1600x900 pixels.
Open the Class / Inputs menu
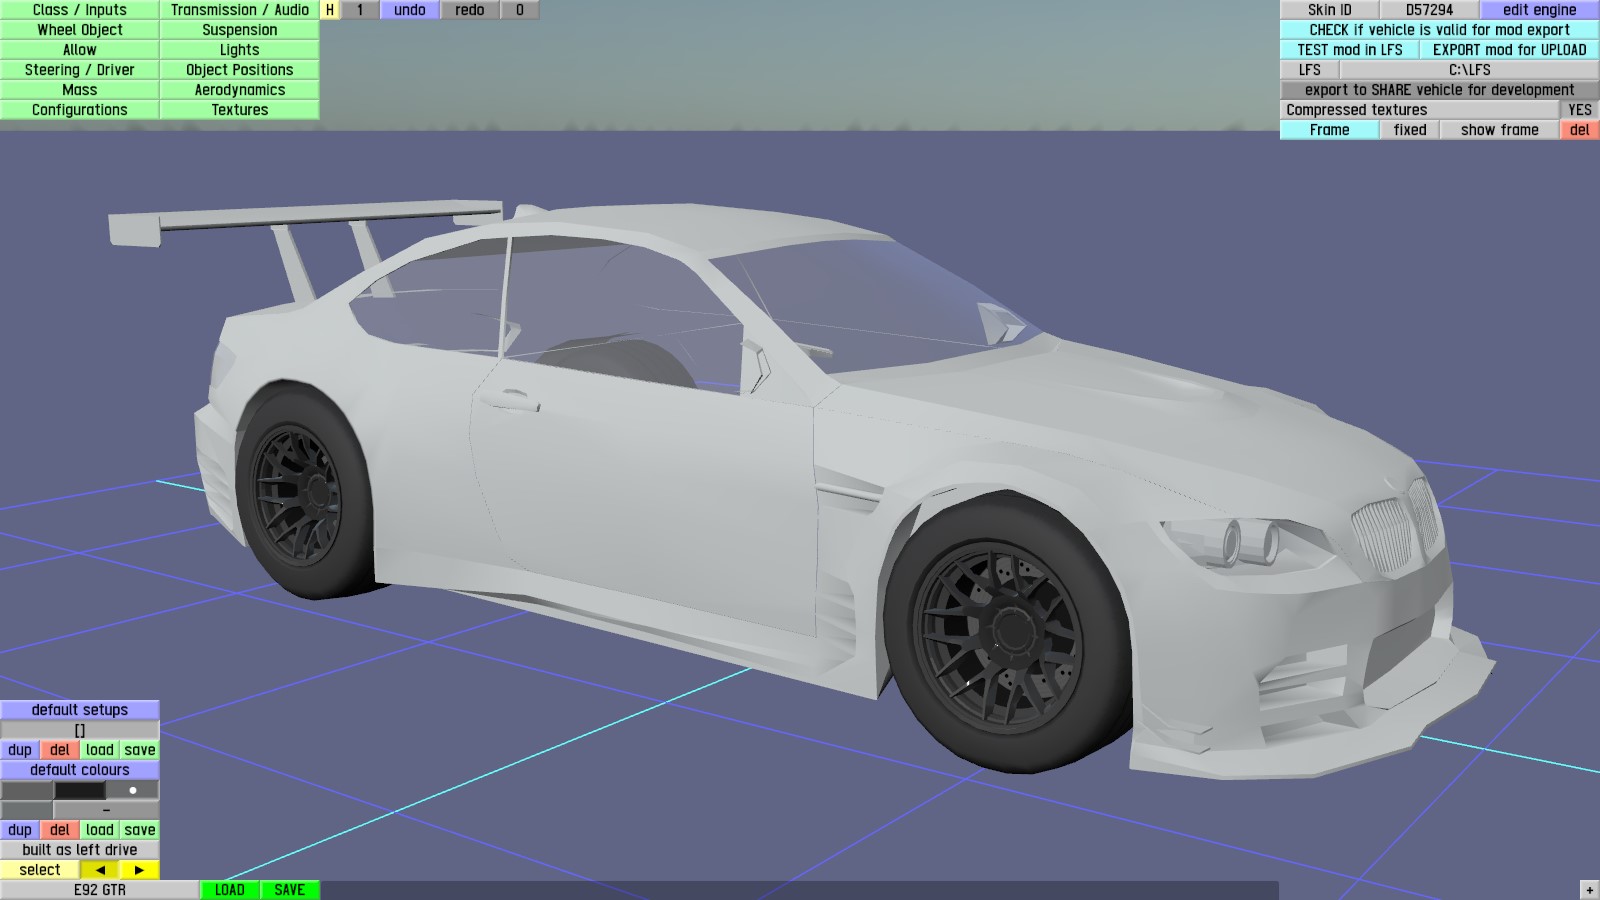pos(80,10)
